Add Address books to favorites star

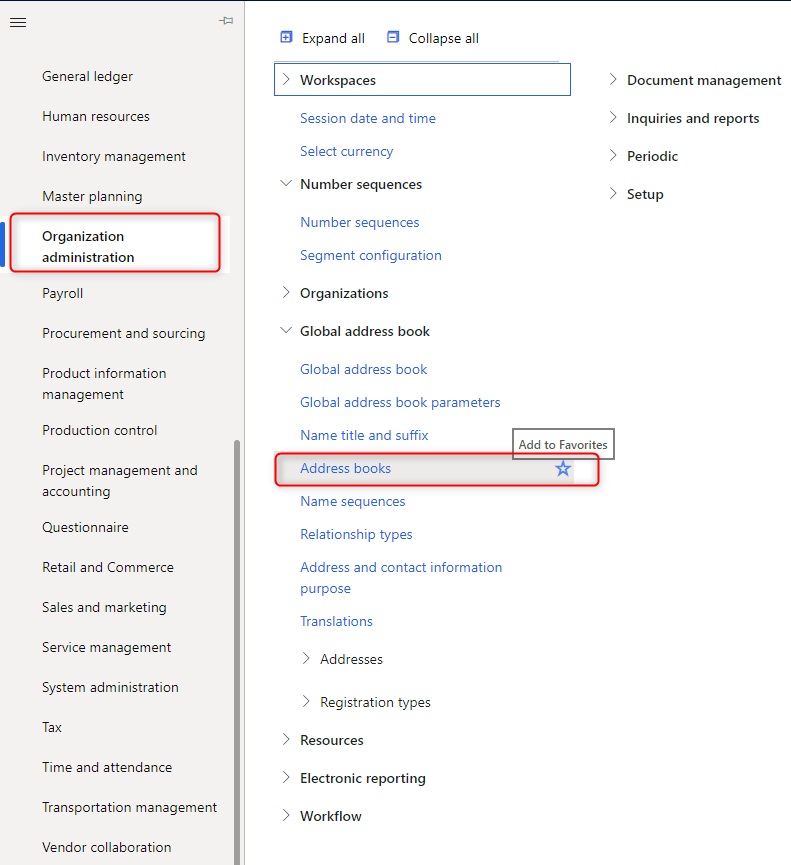563,468
